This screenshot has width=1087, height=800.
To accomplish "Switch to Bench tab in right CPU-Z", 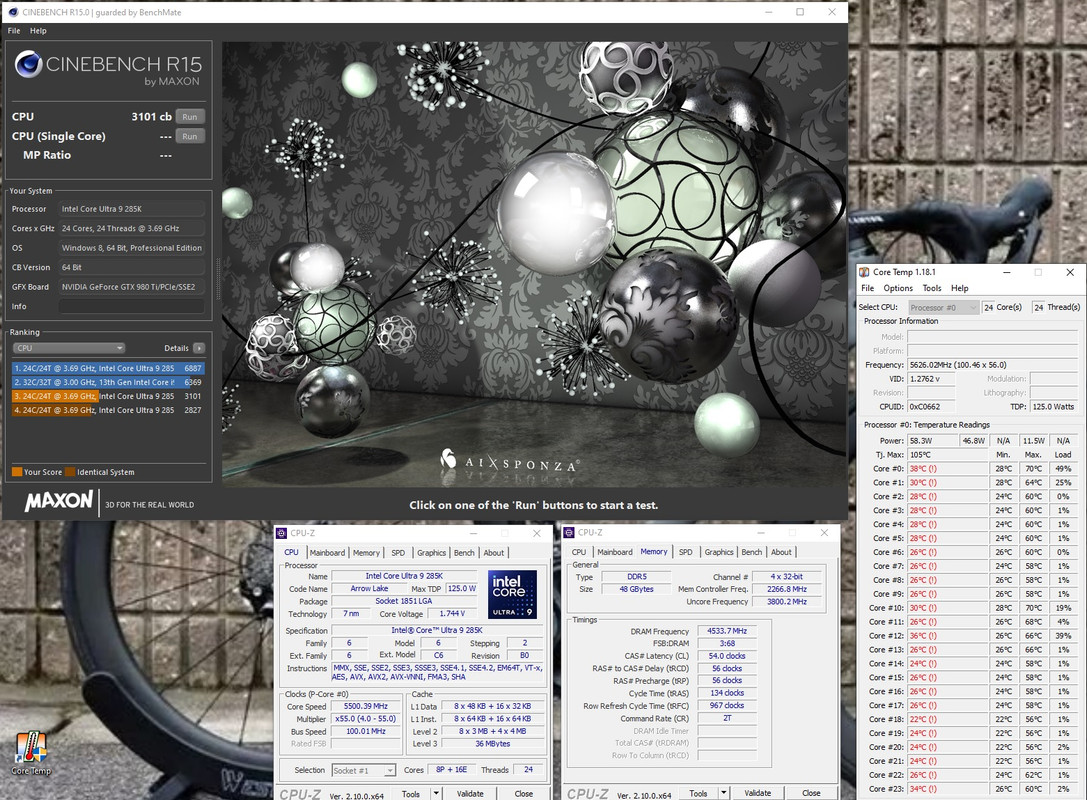I will (751, 552).
